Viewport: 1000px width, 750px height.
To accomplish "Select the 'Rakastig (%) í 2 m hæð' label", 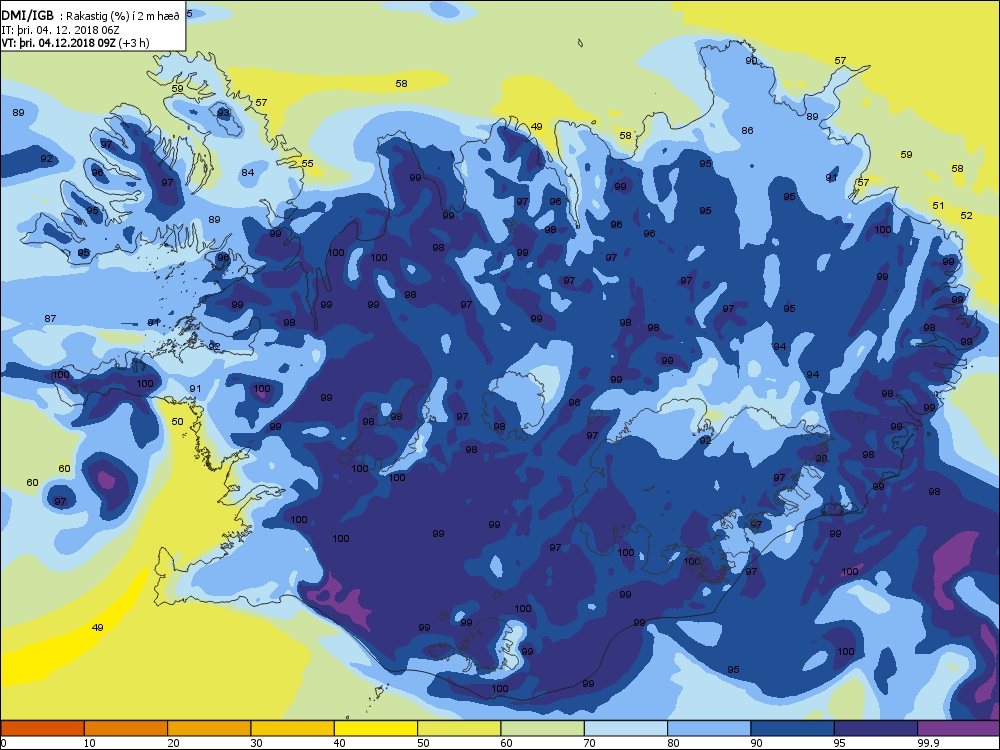I will 123,16.
